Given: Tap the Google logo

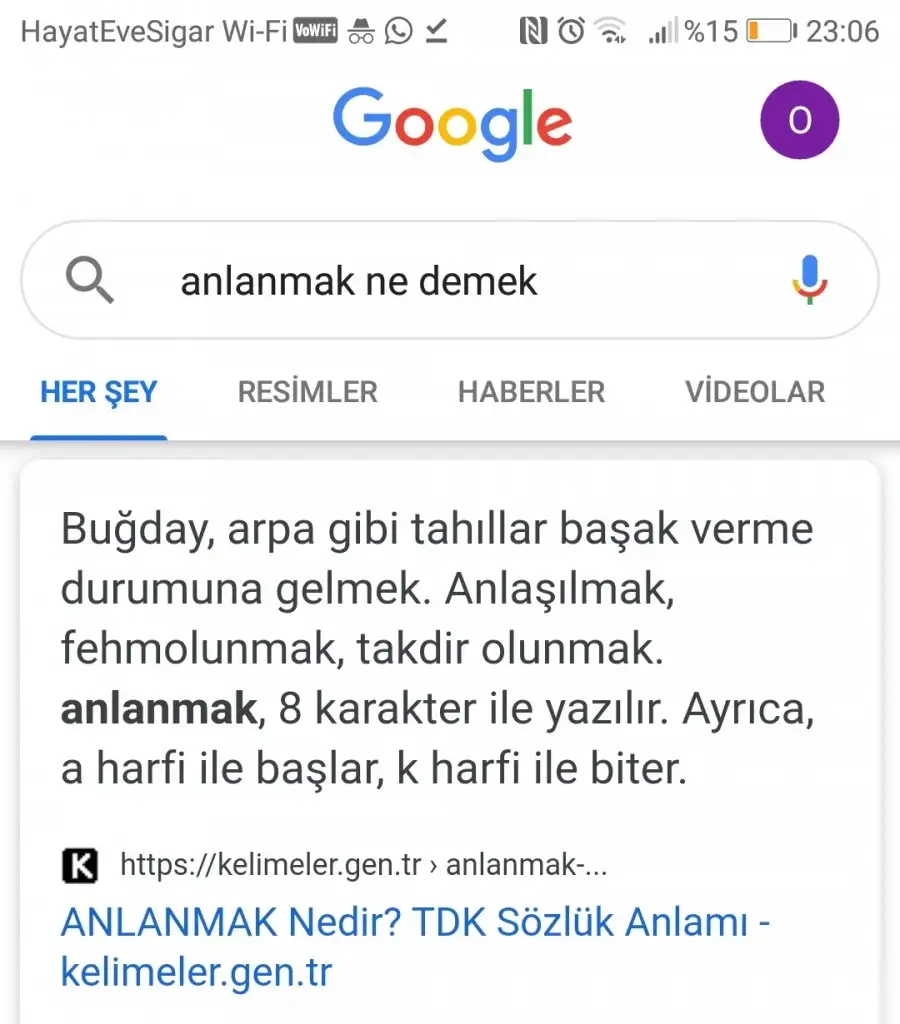Looking at the screenshot, I should (452, 123).
